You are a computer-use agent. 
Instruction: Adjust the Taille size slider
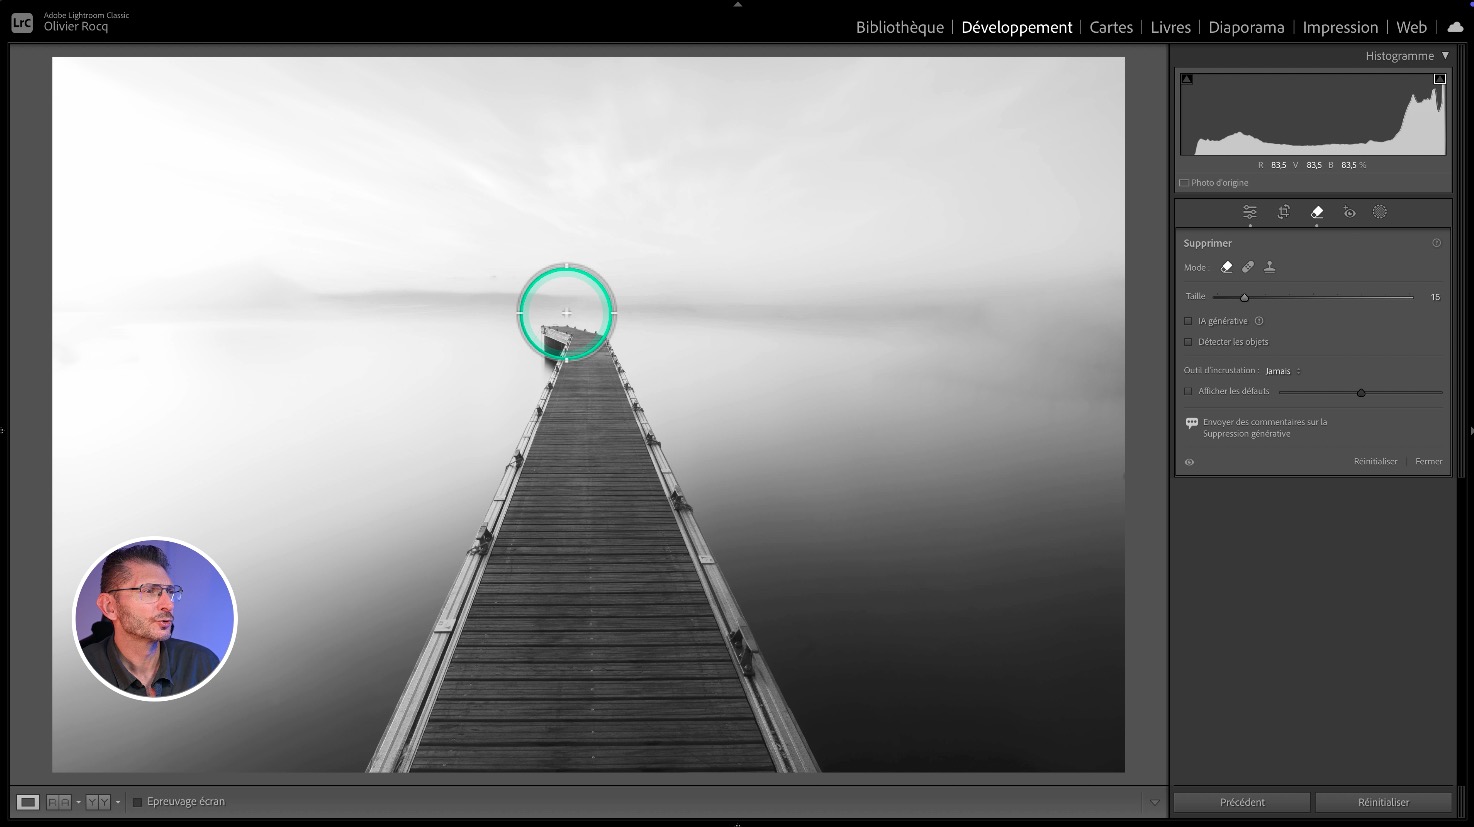pyautogui.click(x=1245, y=297)
